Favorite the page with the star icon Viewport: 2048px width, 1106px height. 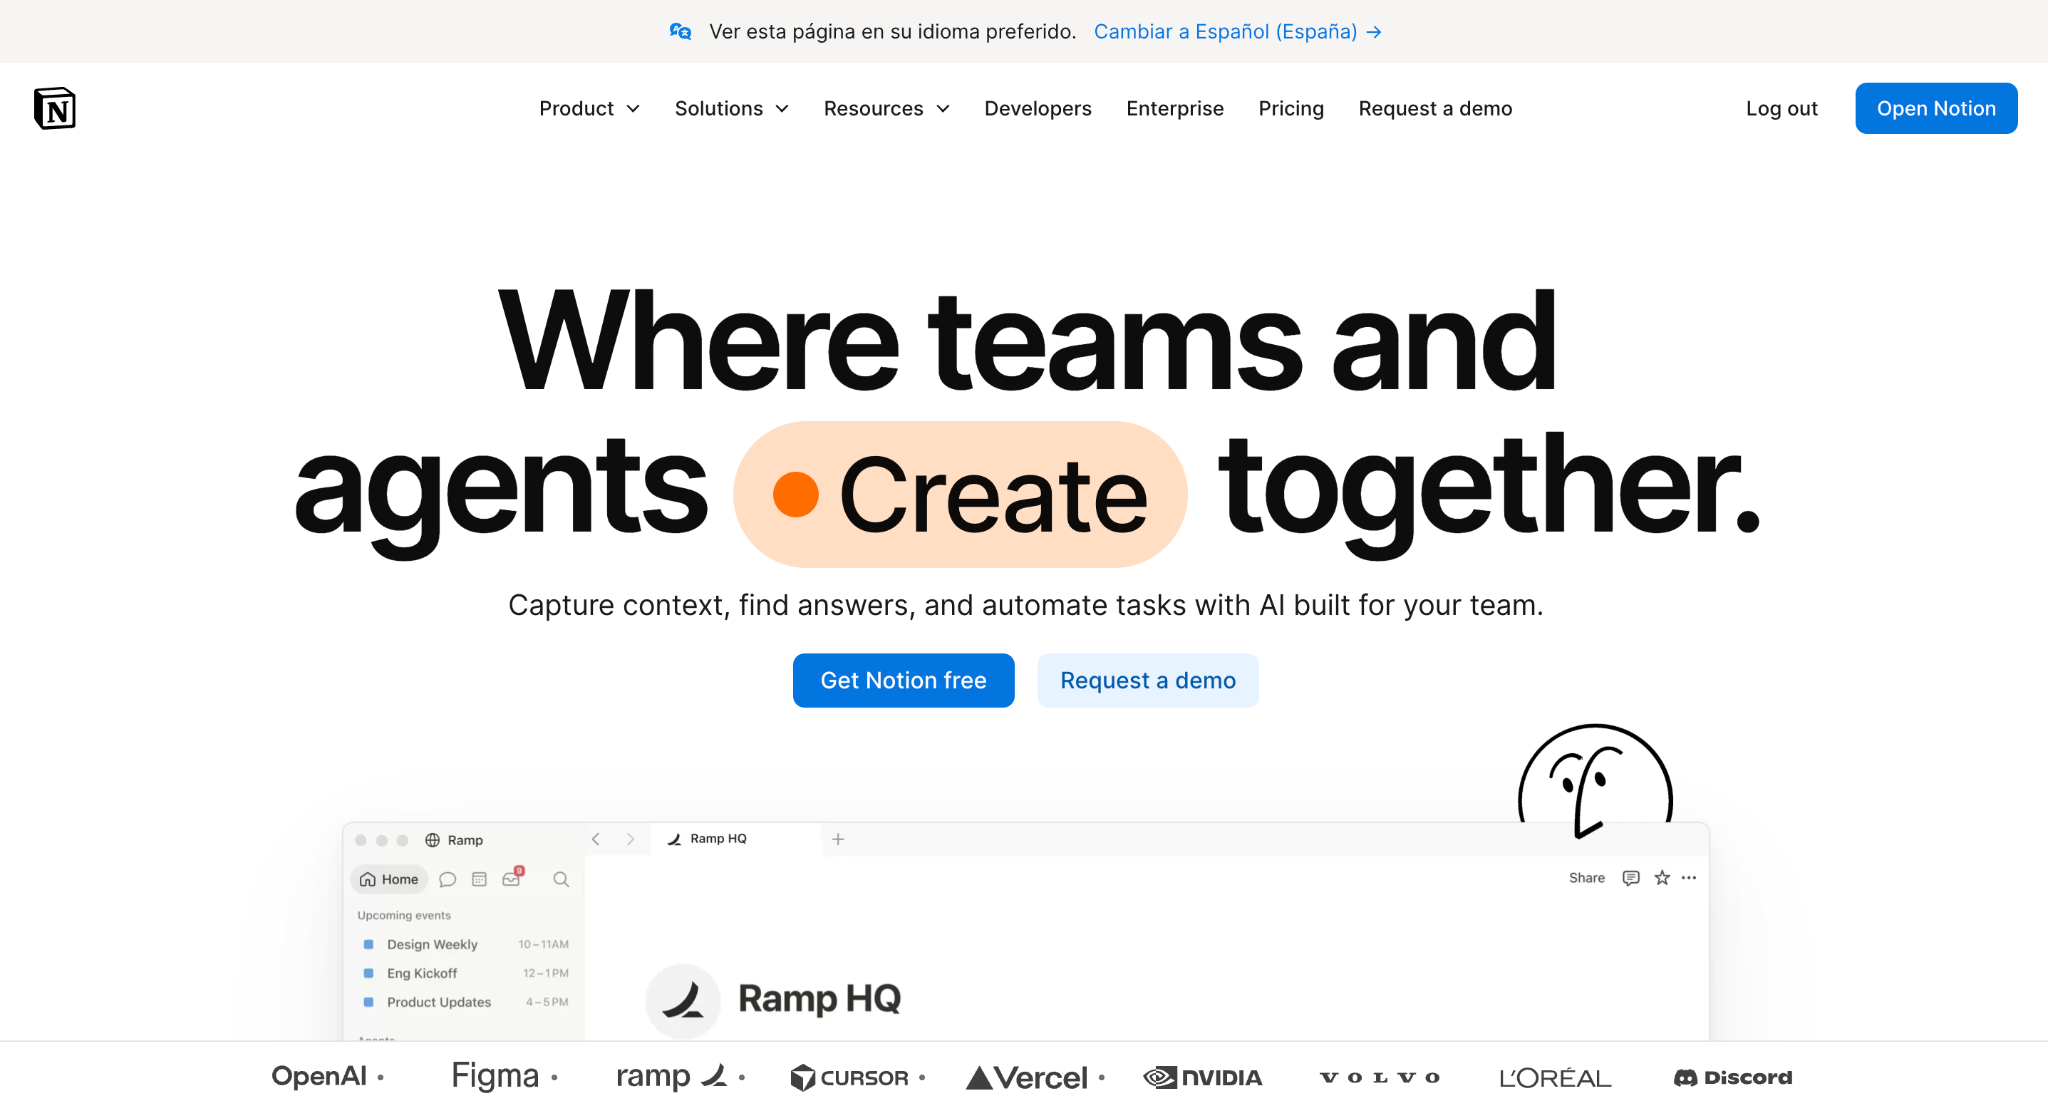click(1662, 877)
